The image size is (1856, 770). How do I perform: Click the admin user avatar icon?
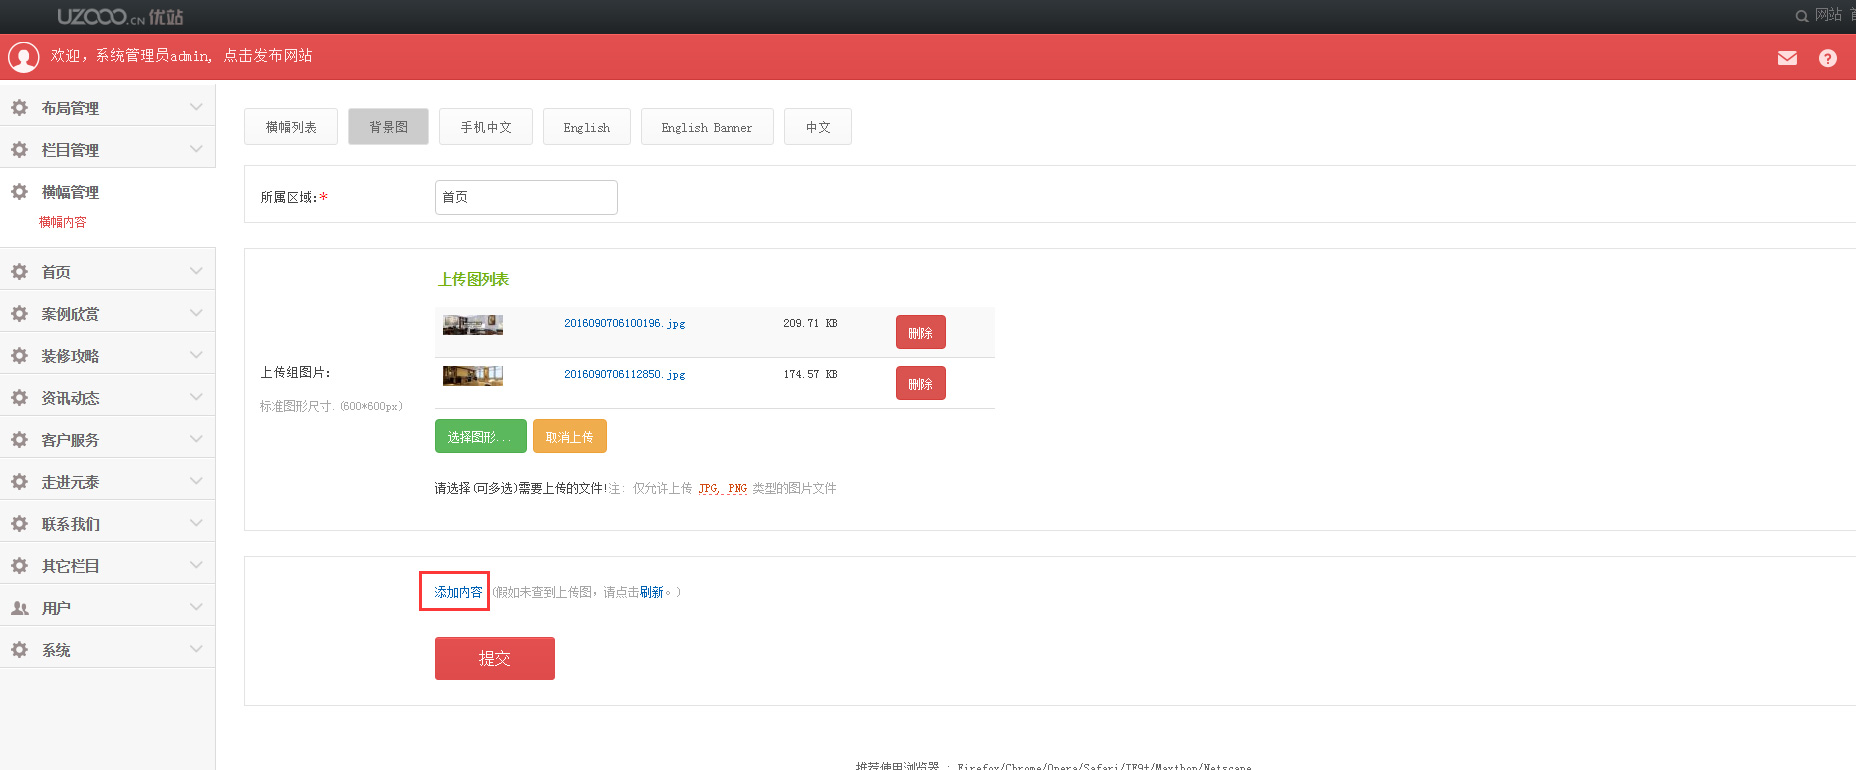[x=23, y=57]
